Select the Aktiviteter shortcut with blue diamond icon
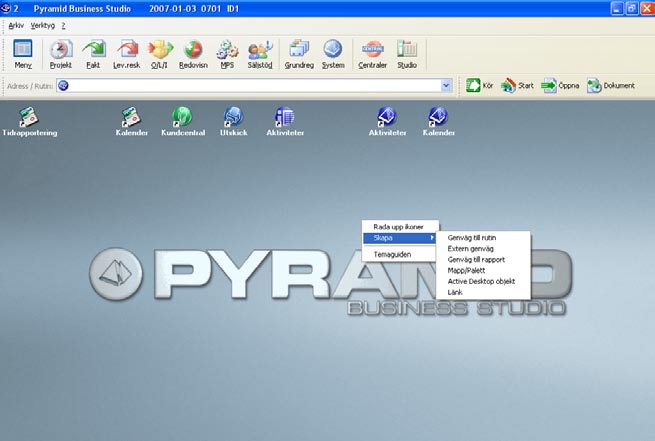655x441 pixels. coord(387,122)
